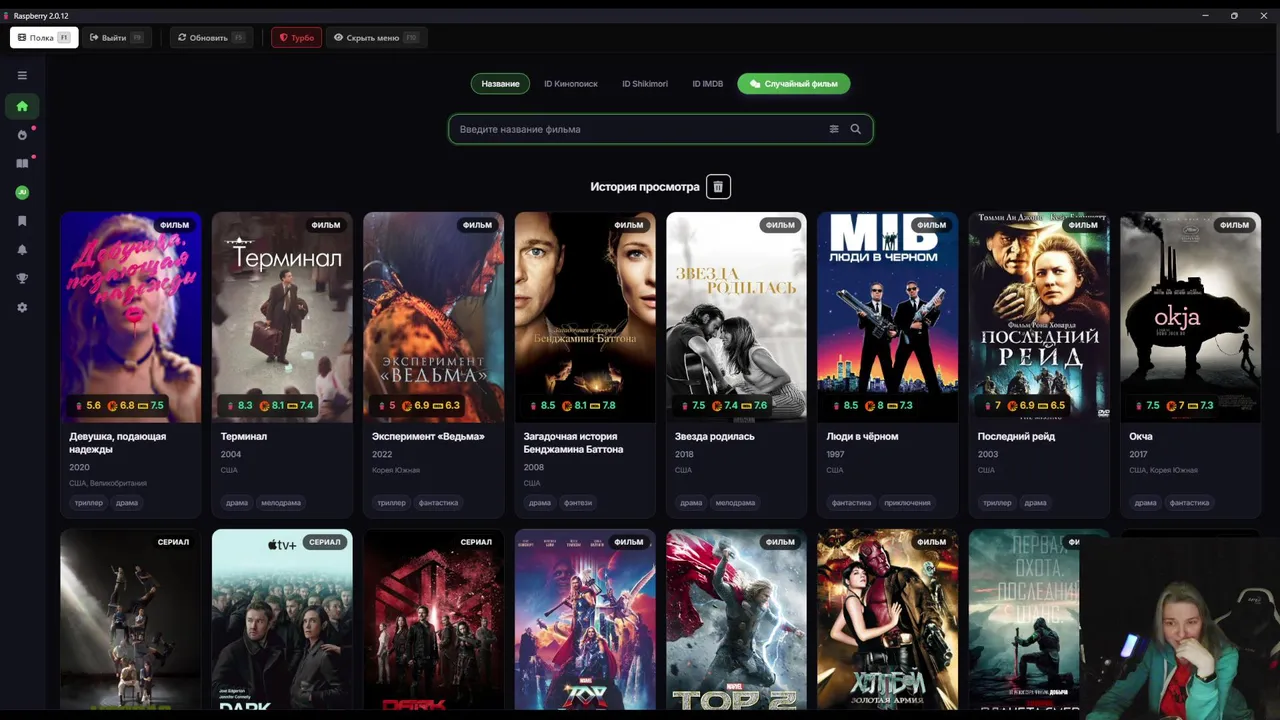Open the Thor Love and Thunder poster
The image size is (1280, 720).
pyautogui.click(x=585, y=619)
